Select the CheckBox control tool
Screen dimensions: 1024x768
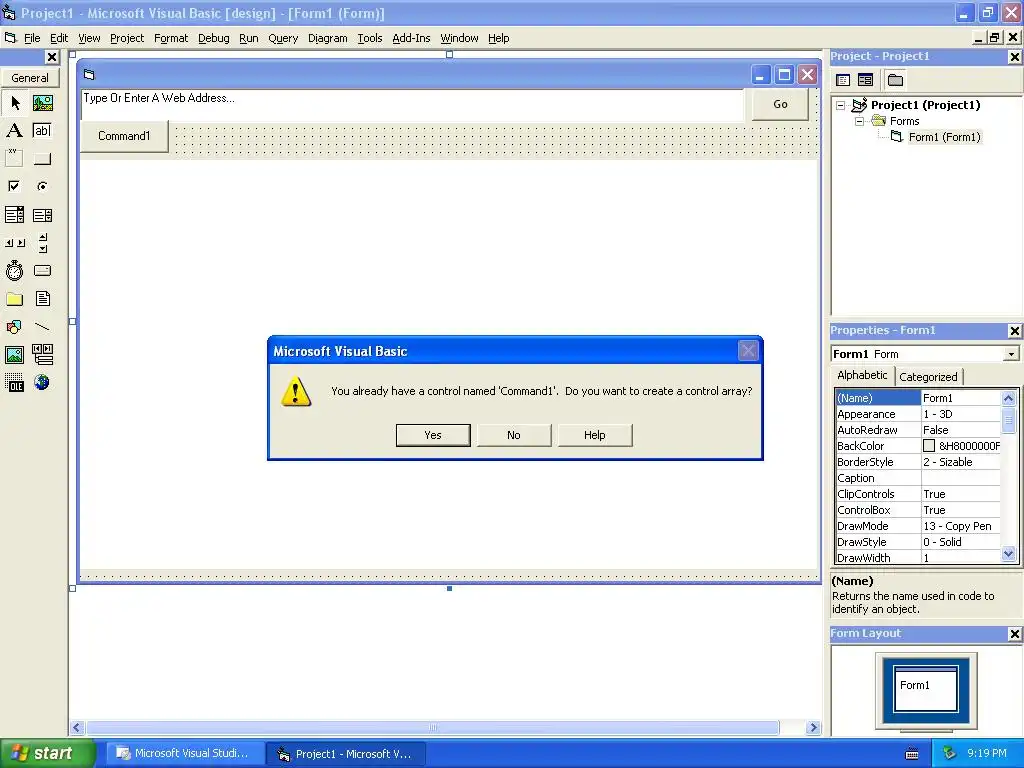click(x=15, y=187)
